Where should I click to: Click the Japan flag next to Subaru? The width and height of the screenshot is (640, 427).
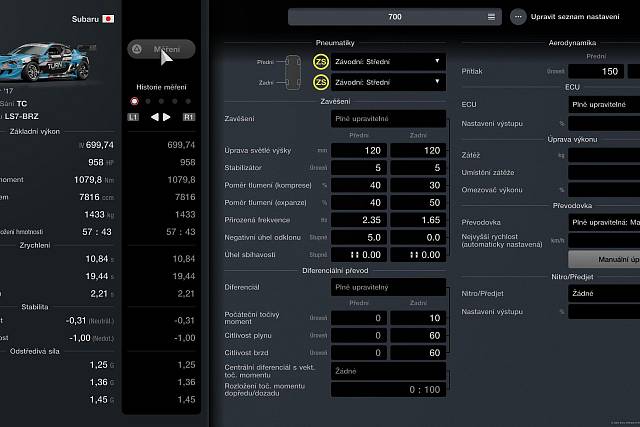pyautogui.click(x=109, y=18)
